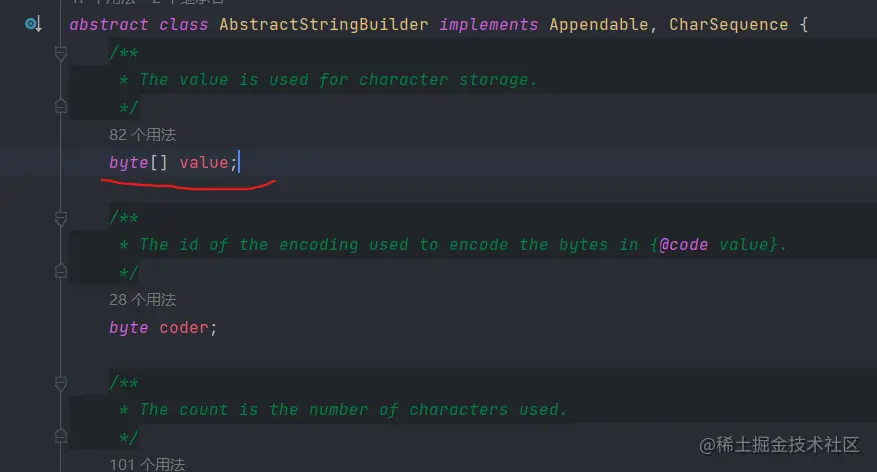Click the '@code' tag in the comment
Viewport: 877px width, 472px height.
683,245
